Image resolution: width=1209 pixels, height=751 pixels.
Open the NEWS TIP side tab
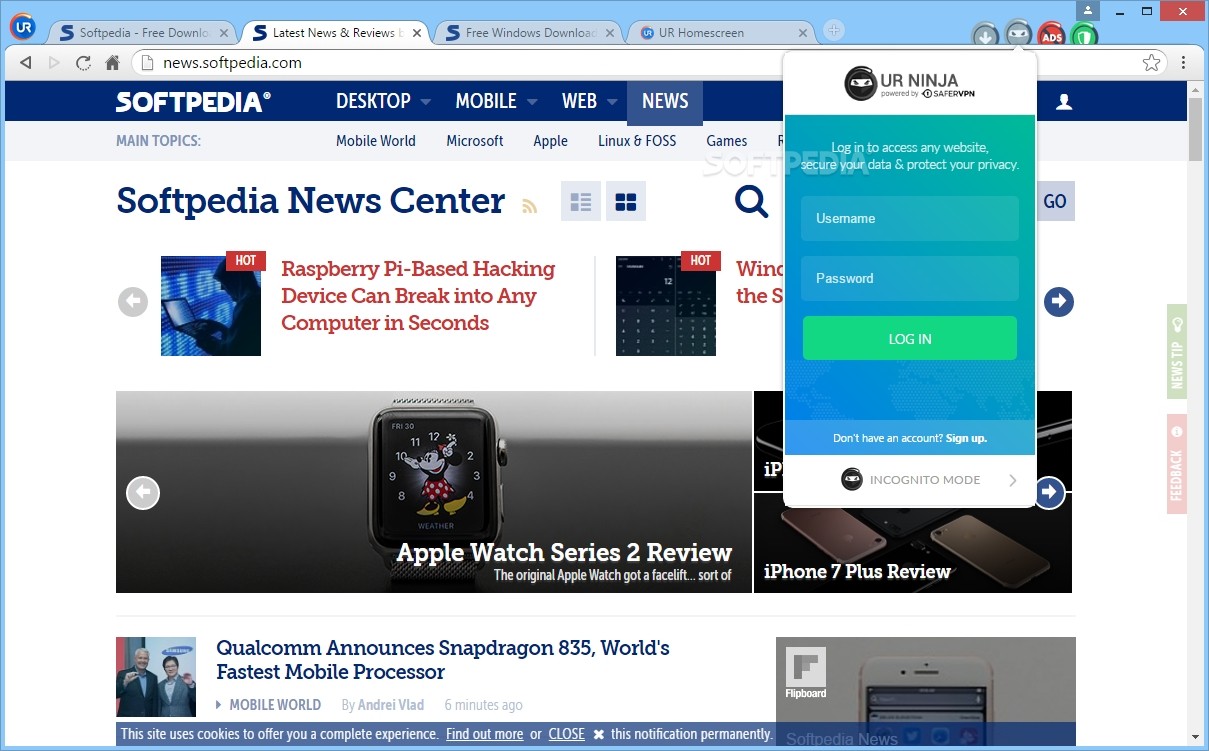click(x=1177, y=352)
